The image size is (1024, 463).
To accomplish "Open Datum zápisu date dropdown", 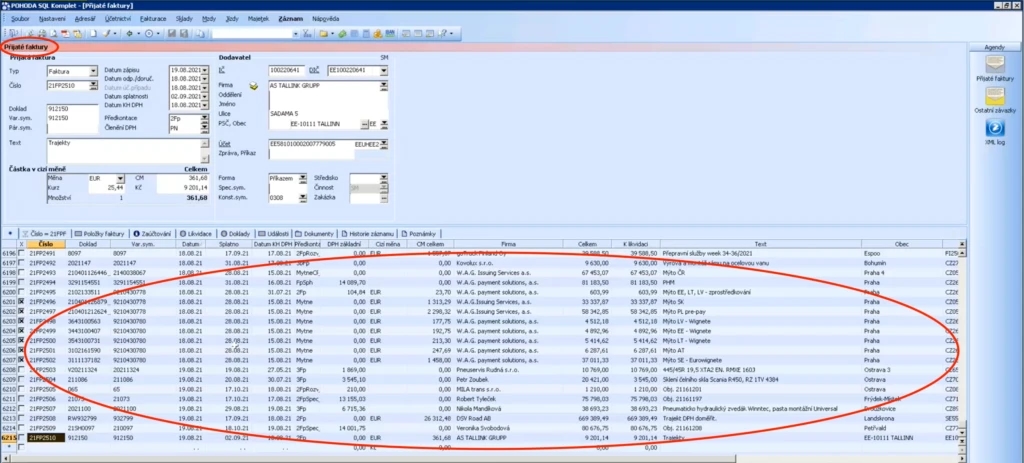I will [x=204, y=69].
